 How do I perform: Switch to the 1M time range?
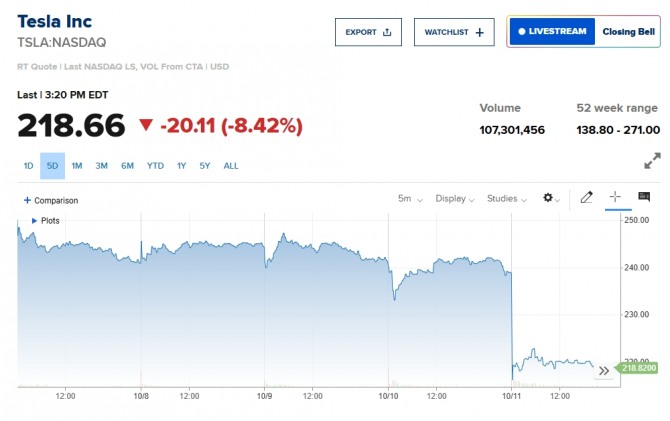77,166
